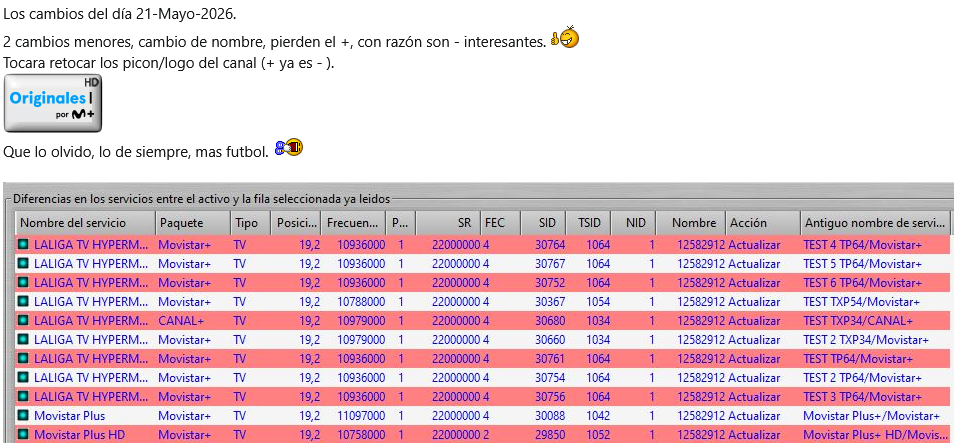Screen dimensions: 955x444
Task: Select TV icon in row SID 30752
Action: click(24, 282)
